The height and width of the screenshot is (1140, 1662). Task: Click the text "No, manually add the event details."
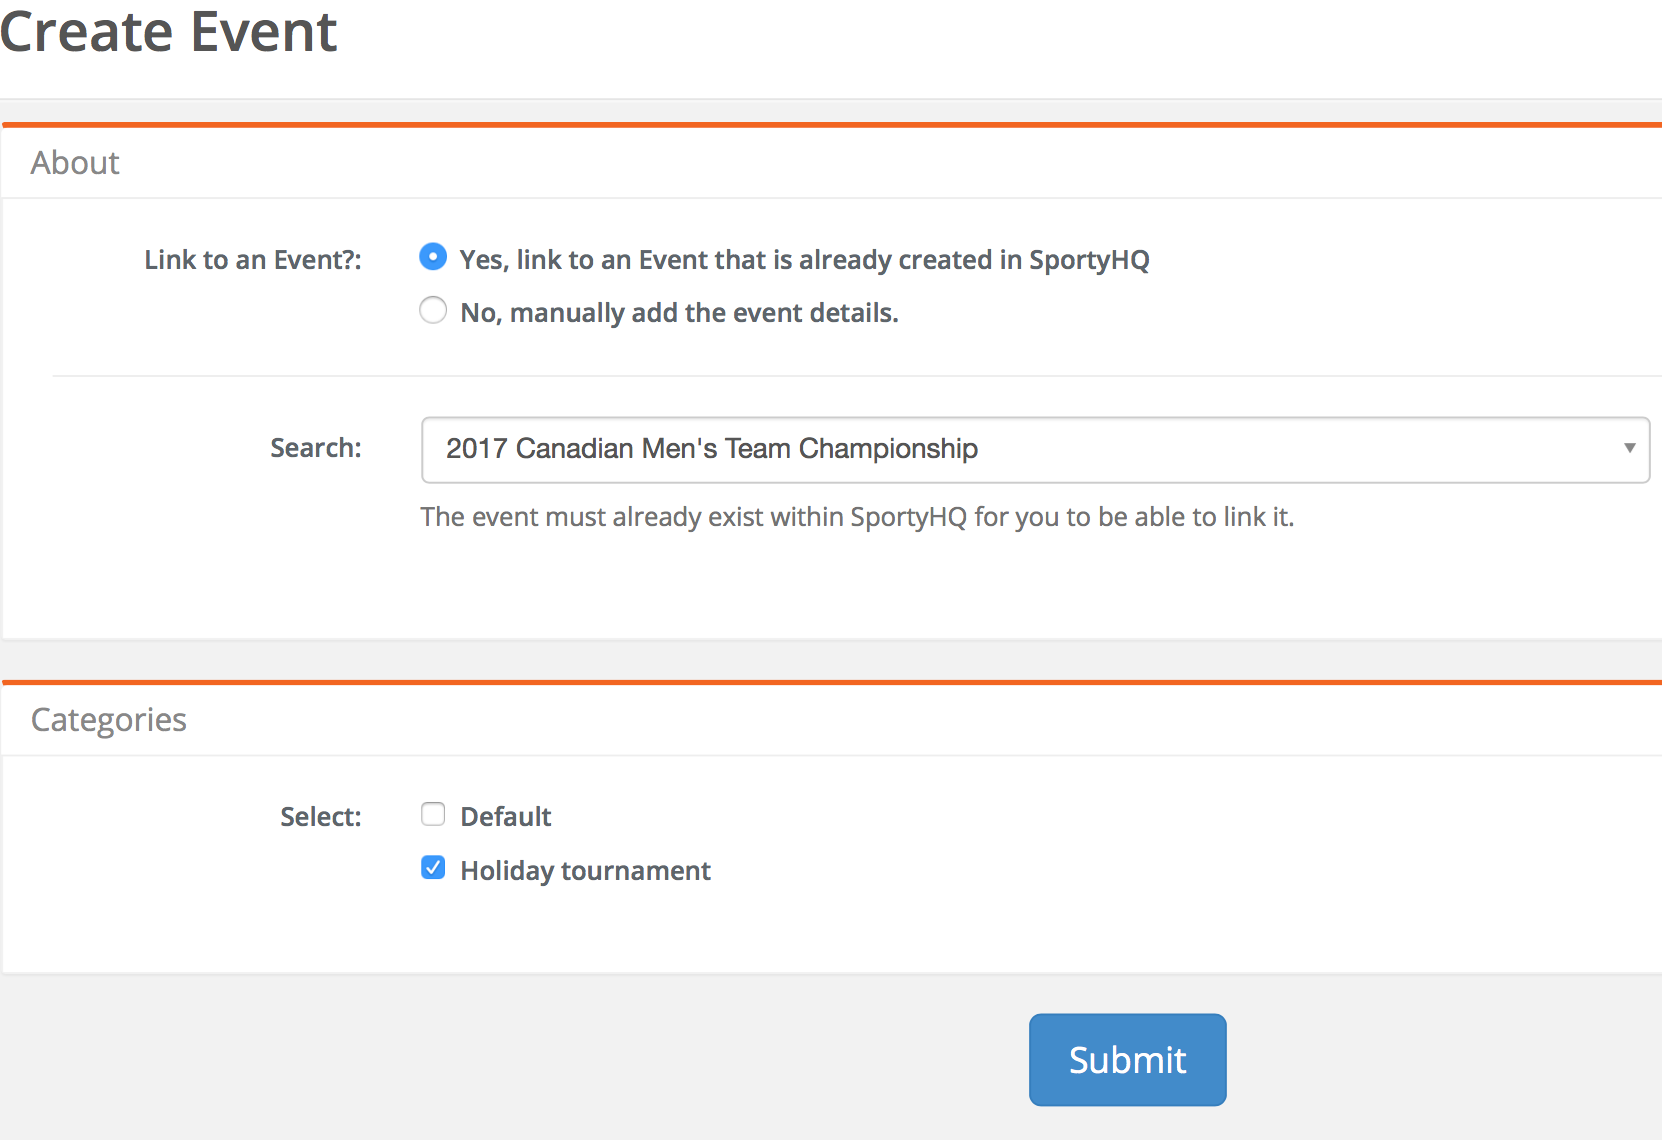(679, 313)
